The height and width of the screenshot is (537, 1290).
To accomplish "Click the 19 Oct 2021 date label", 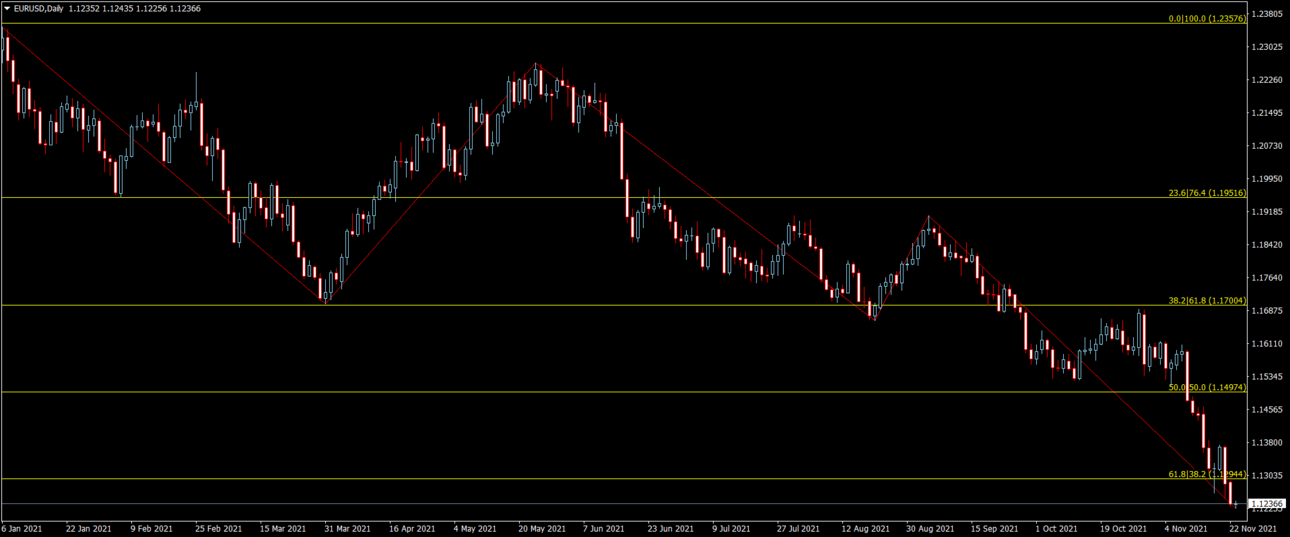I will coord(1123,528).
